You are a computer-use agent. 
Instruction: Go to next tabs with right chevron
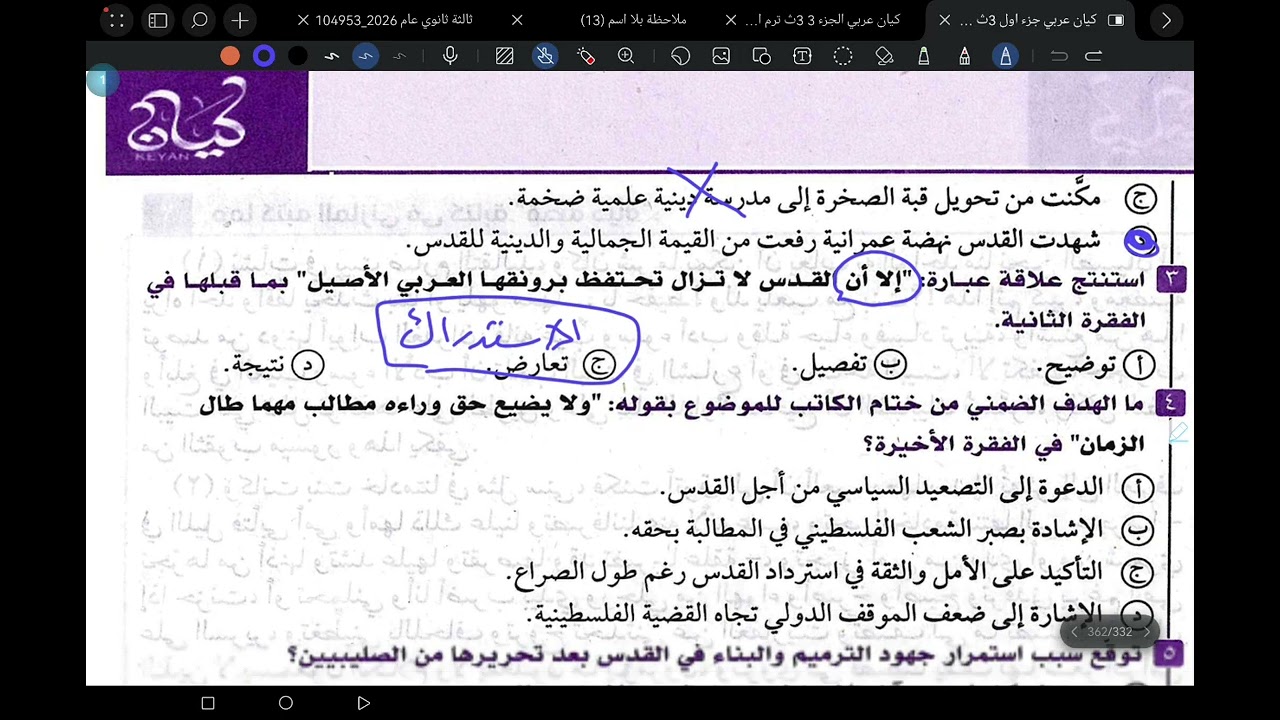tap(1166, 20)
